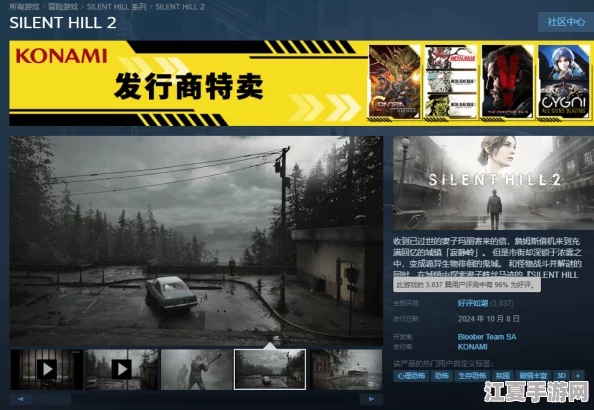Click the 全部评测 label

(x=406, y=303)
